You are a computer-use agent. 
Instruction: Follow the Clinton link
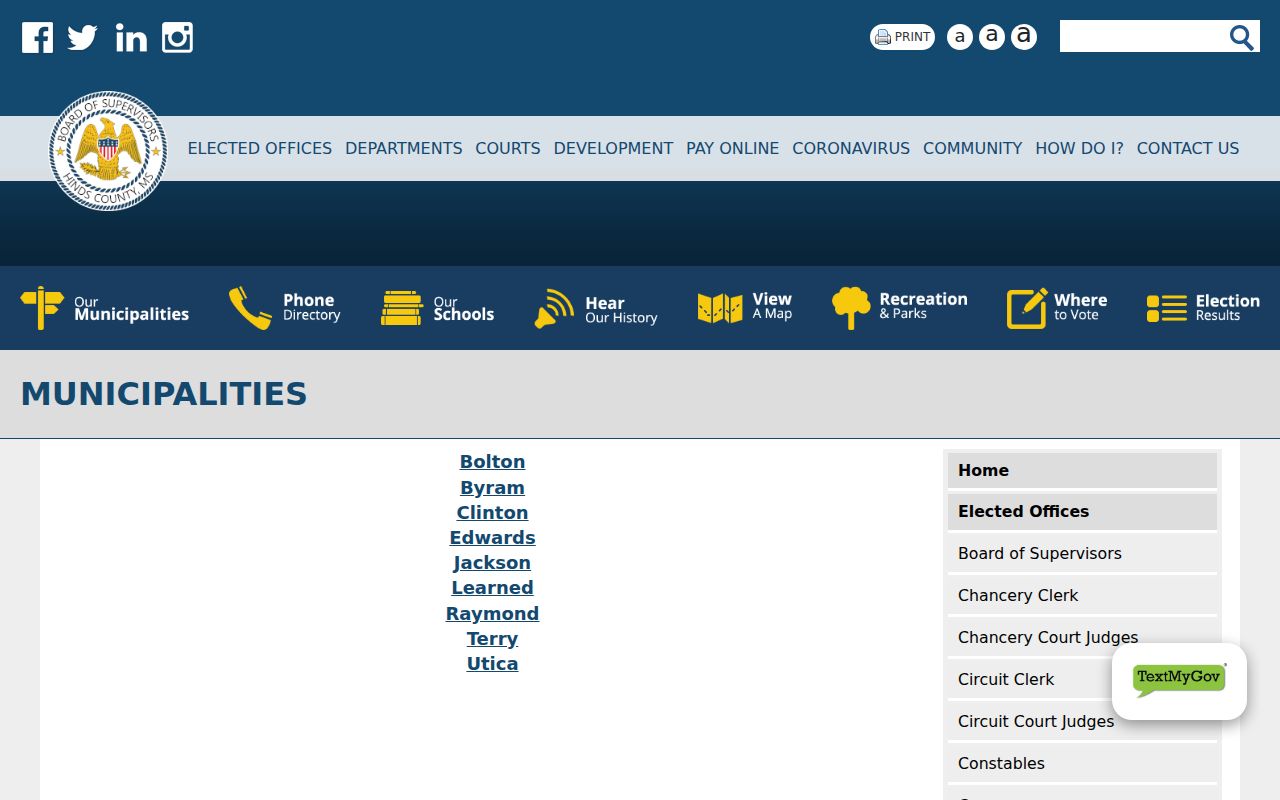492,513
